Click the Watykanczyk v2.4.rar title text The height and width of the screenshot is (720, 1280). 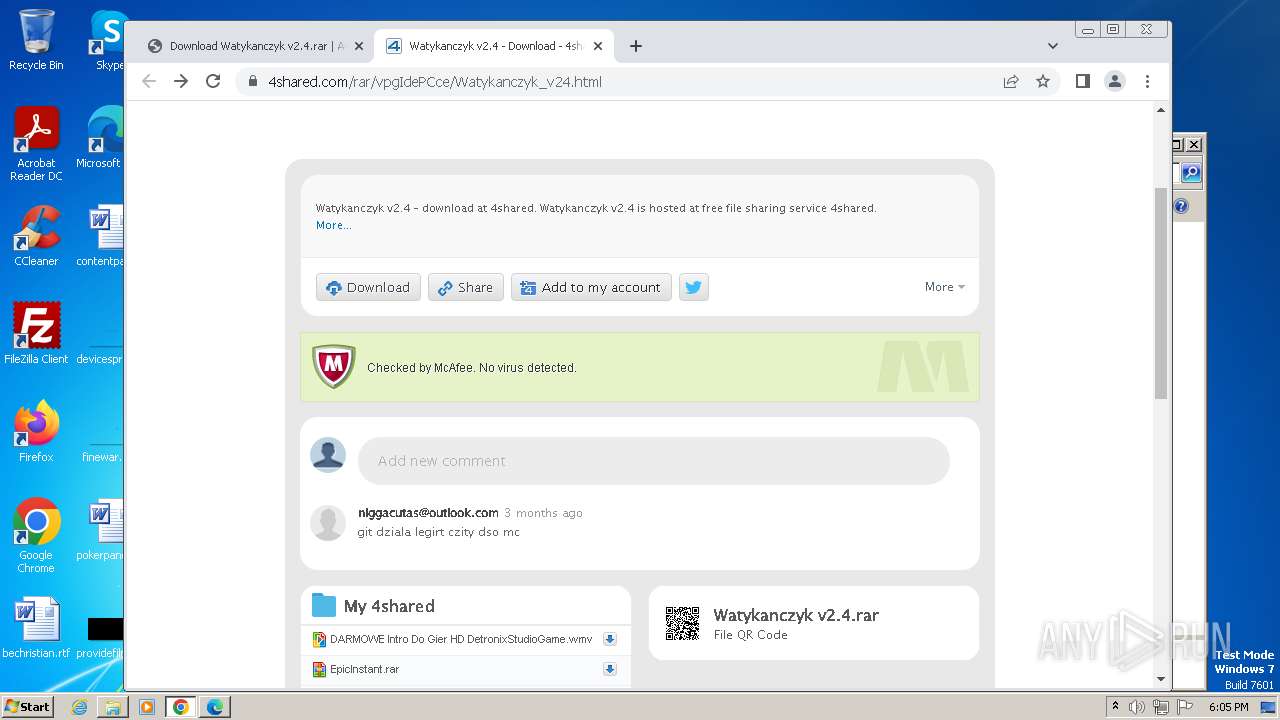click(796, 615)
